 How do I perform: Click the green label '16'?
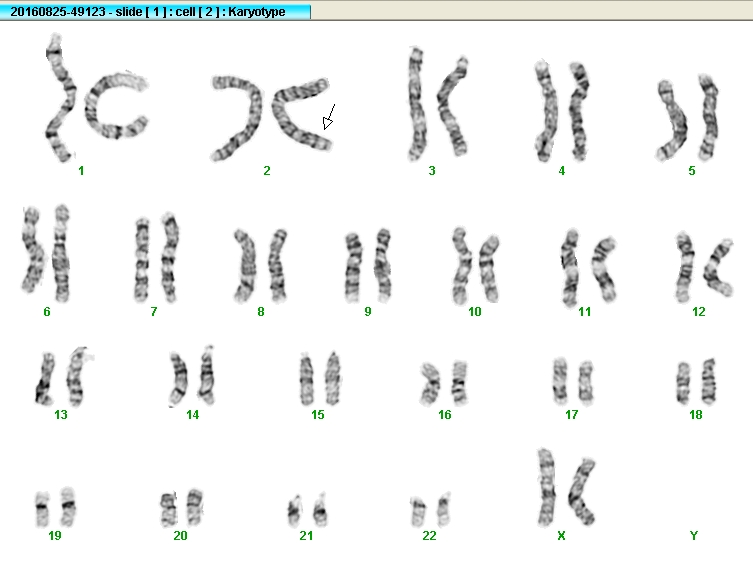click(x=445, y=414)
